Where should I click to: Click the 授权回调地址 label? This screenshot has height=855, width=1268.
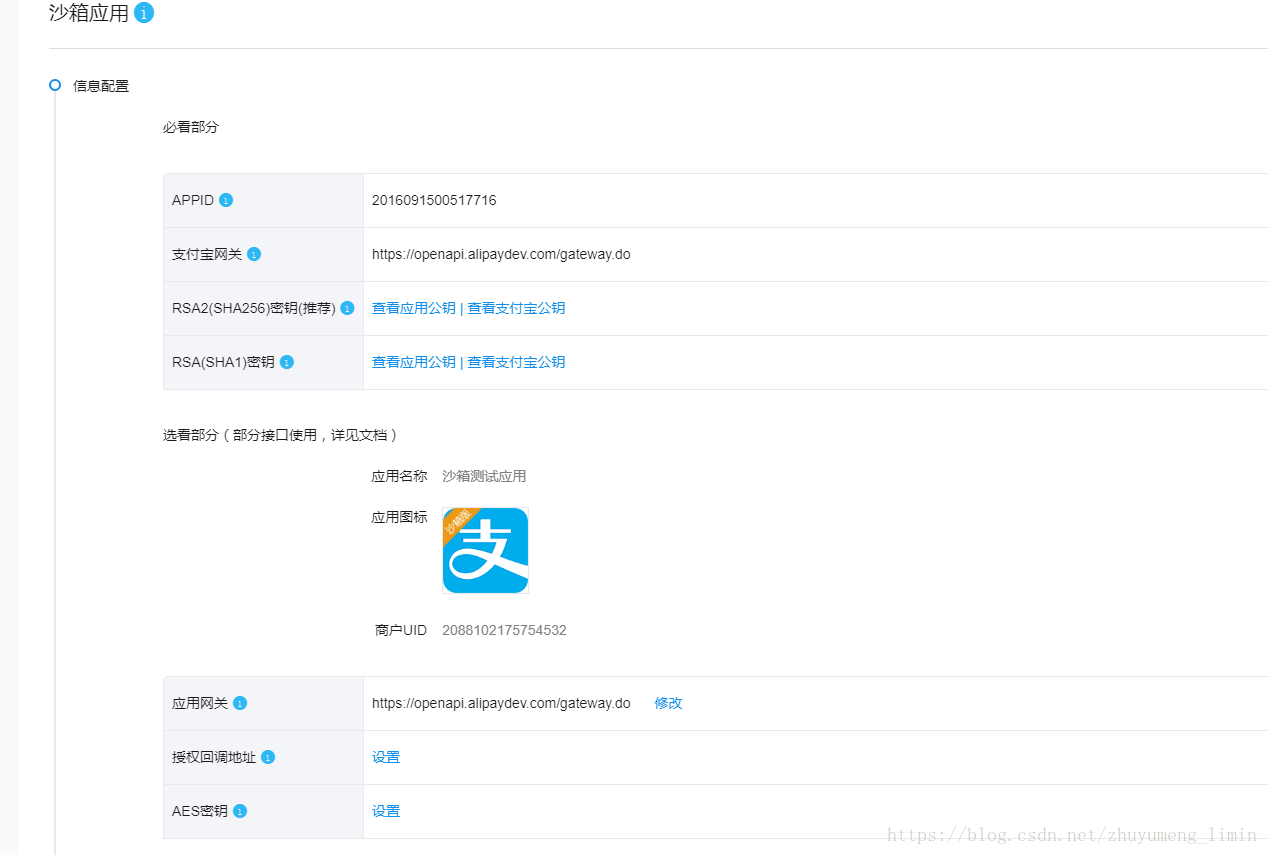pyautogui.click(x=214, y=757)
